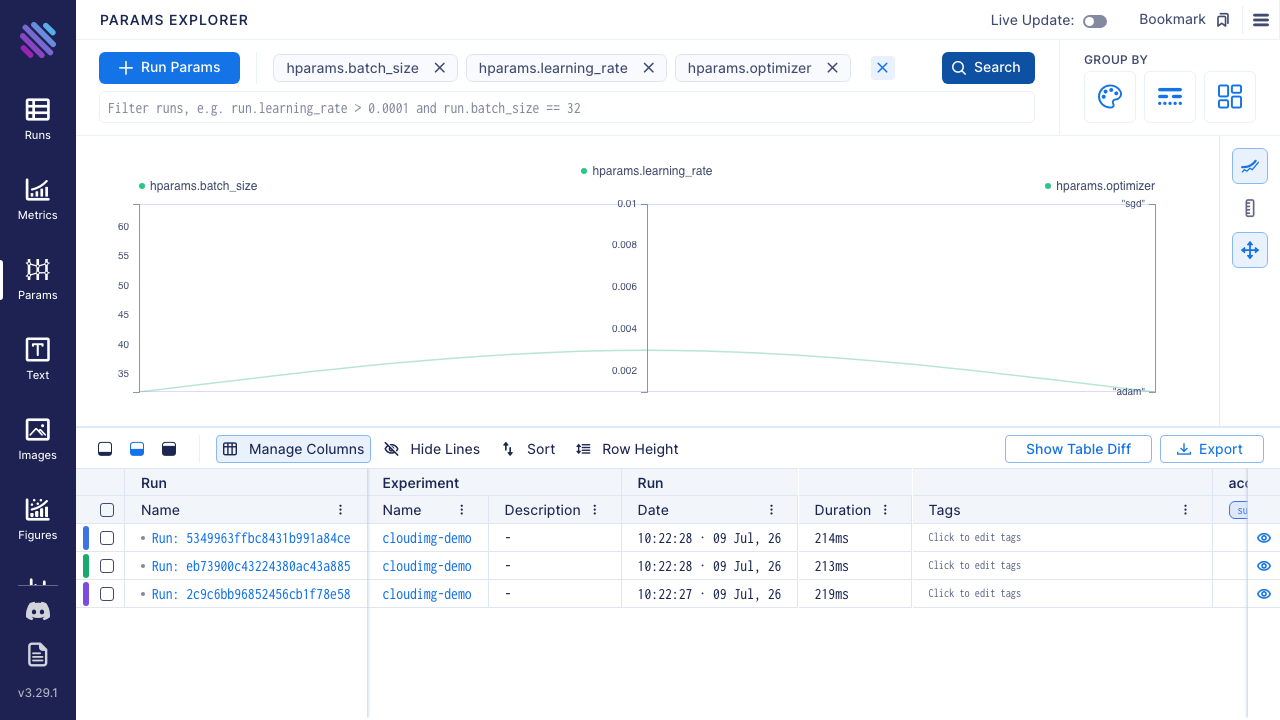The image size is (1280, 720).
Task: Open the Figures explorer
Action: pos(38,520)
